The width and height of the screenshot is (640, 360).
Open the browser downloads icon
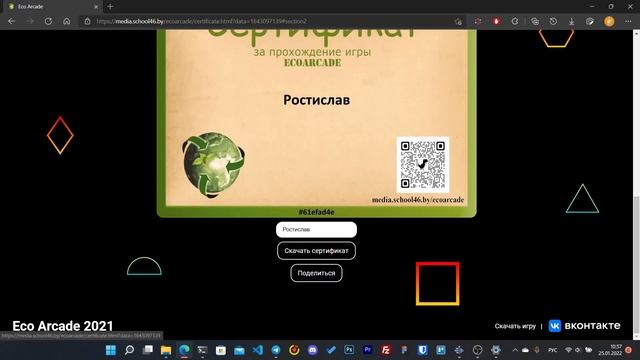coord(571,21)
